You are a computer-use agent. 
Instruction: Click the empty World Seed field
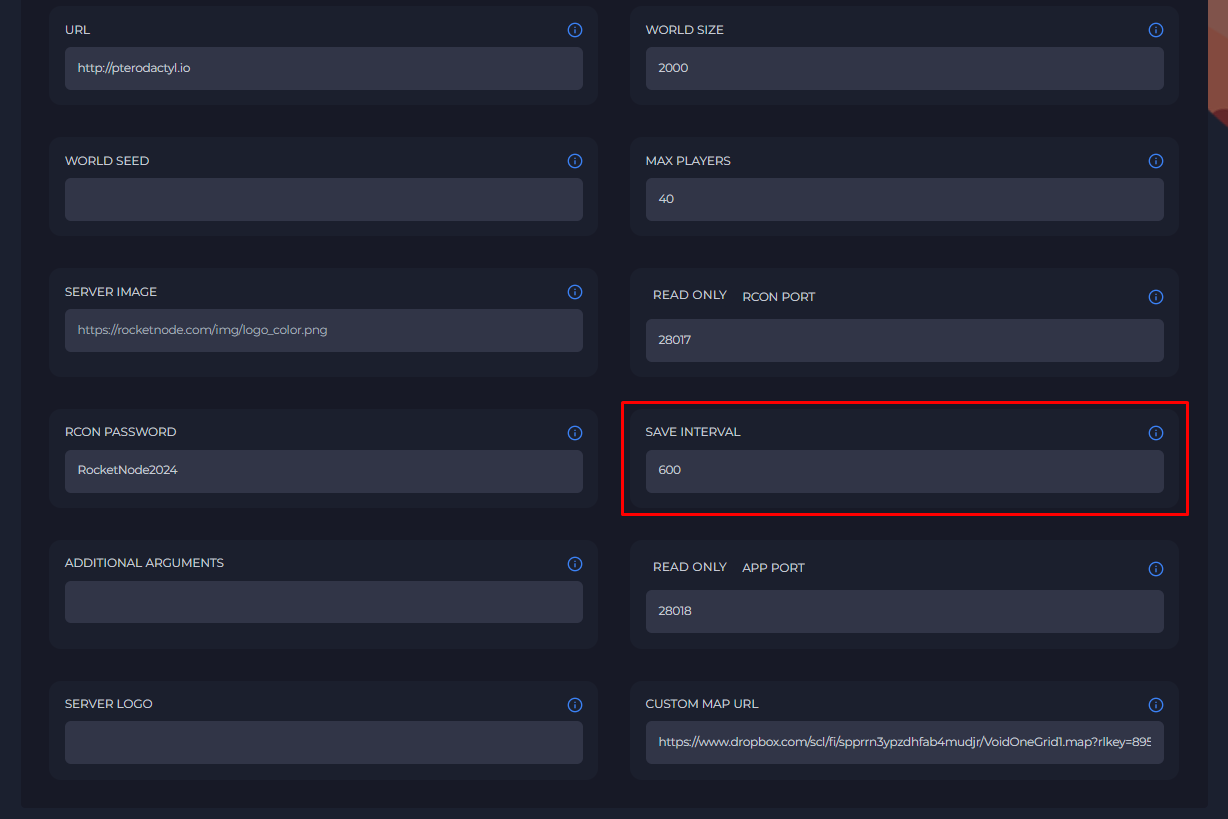tap(323, 199)
